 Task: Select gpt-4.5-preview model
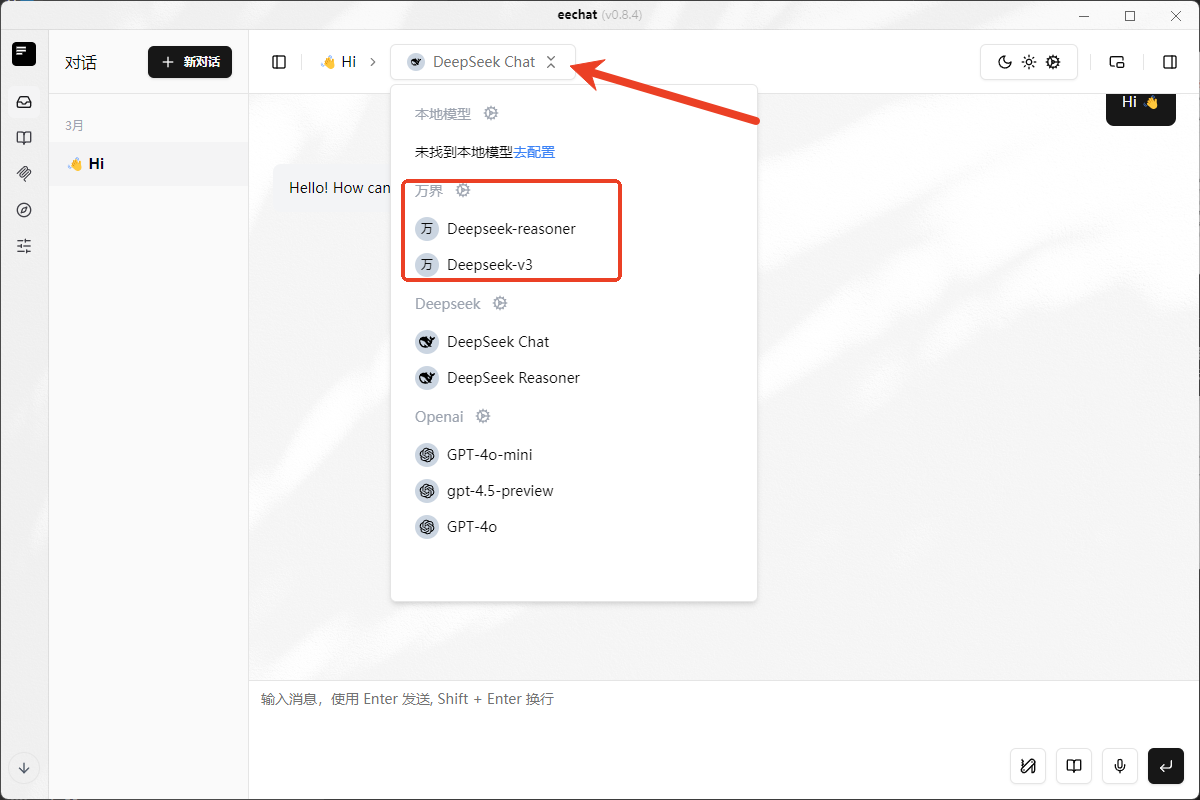pos(573,491)
